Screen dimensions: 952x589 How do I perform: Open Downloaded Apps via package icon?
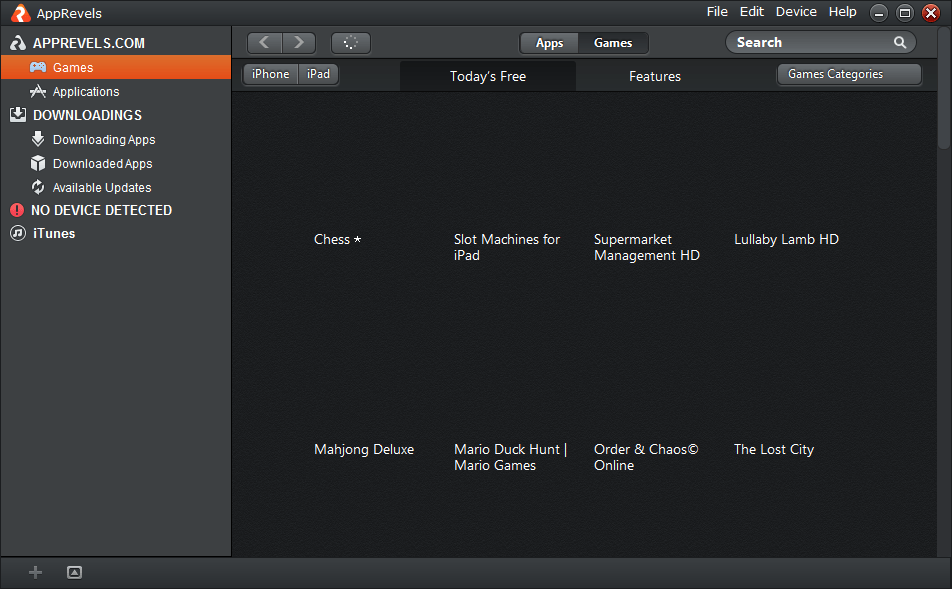coord(38,163)
